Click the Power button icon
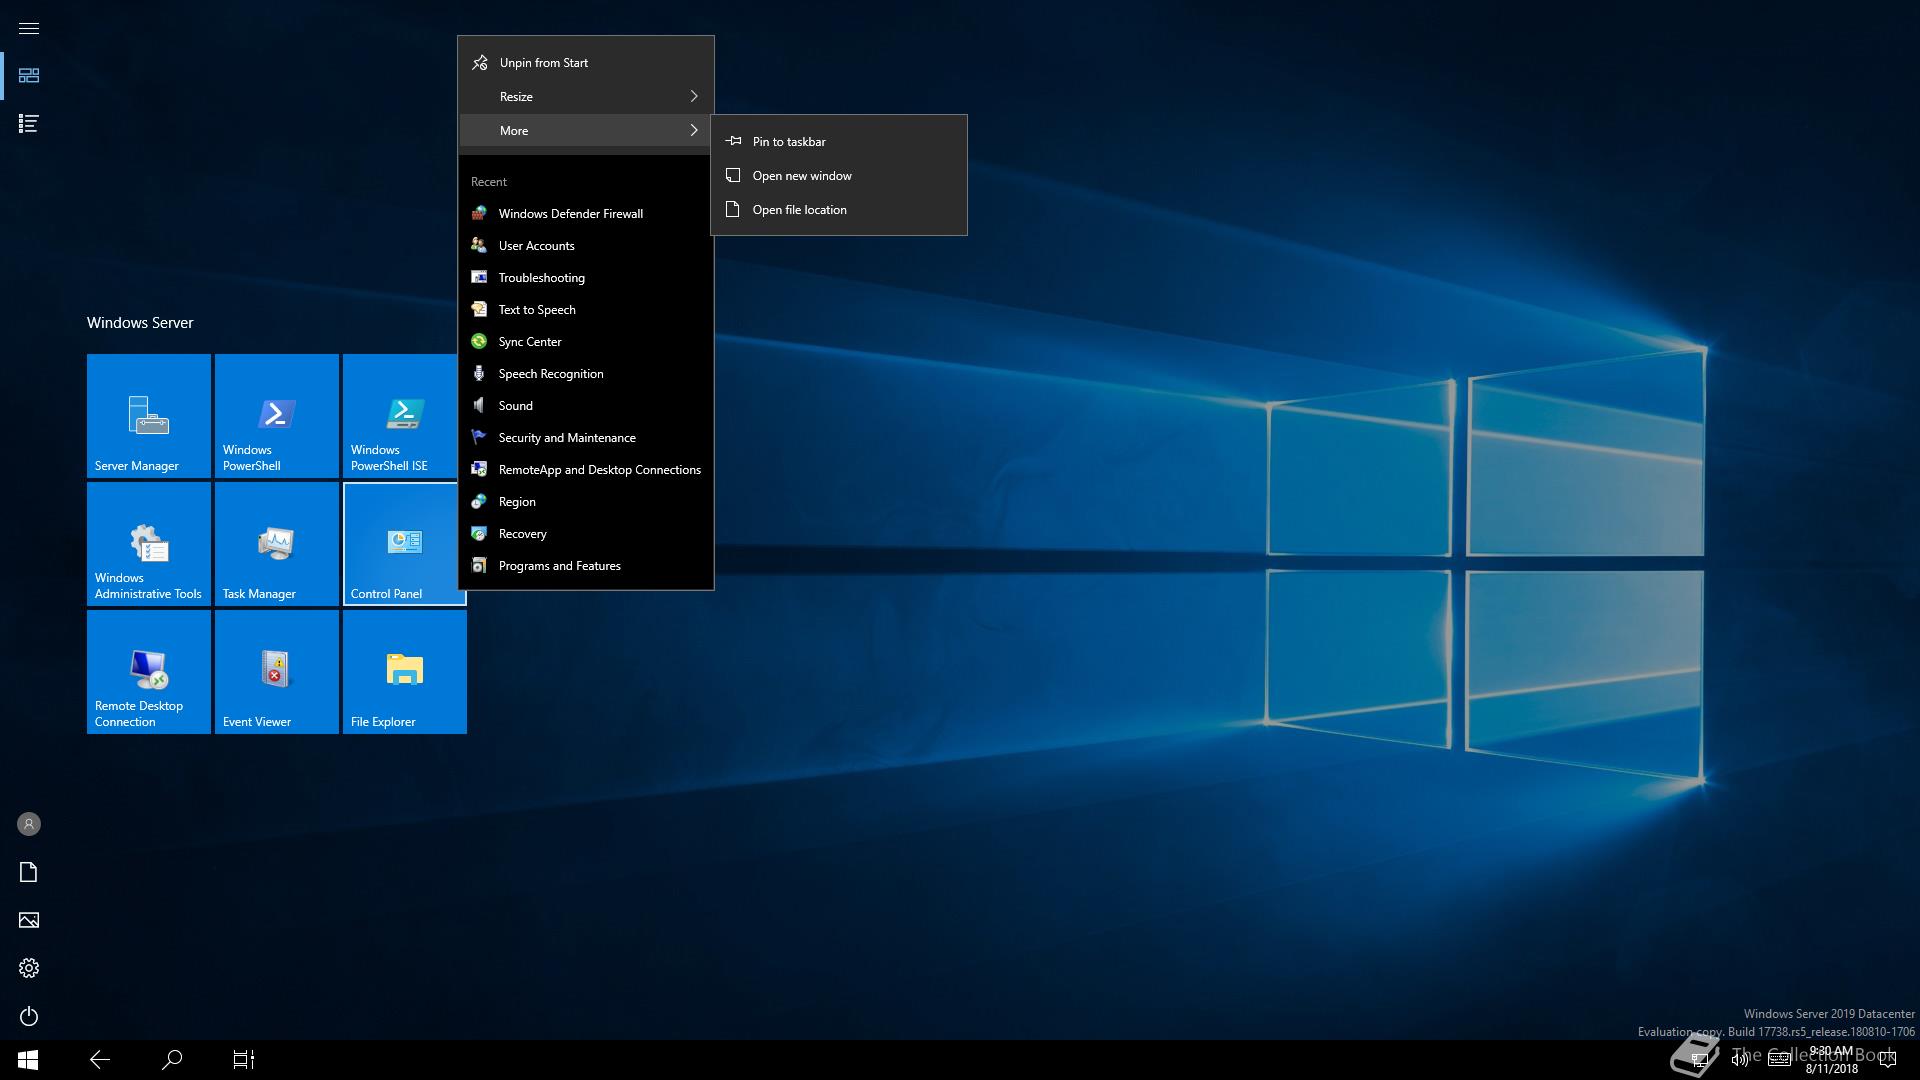Screen dimensions: 1920x1080 pos(29,1016)
